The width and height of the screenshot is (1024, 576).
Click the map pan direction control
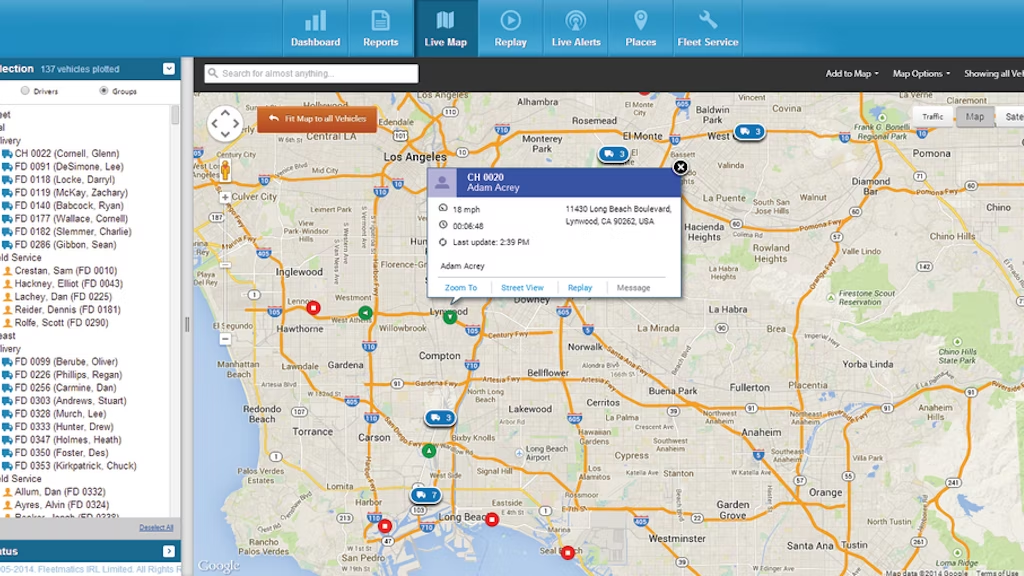(225, 123)
